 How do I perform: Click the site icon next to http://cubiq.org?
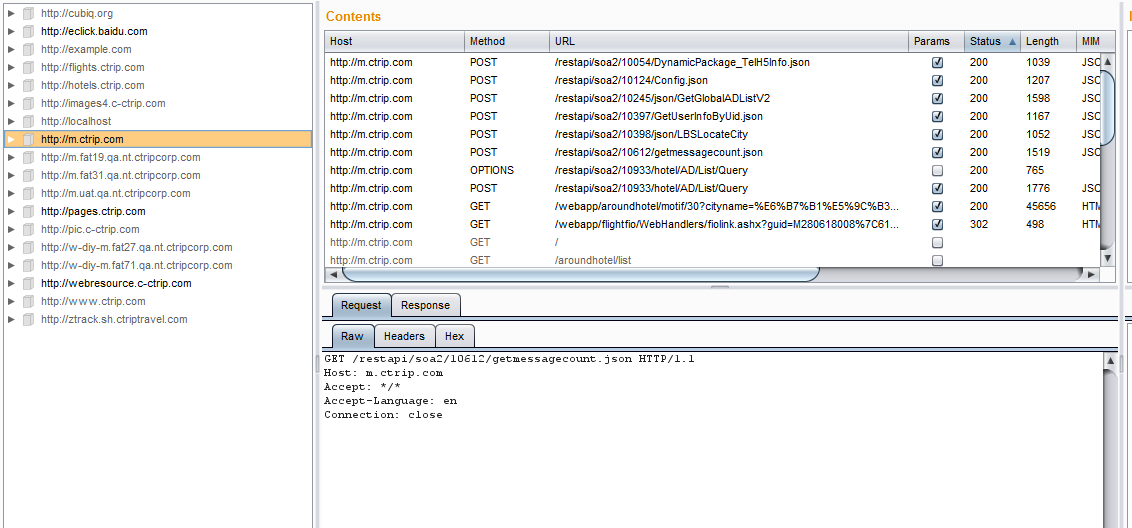(29, 14)
